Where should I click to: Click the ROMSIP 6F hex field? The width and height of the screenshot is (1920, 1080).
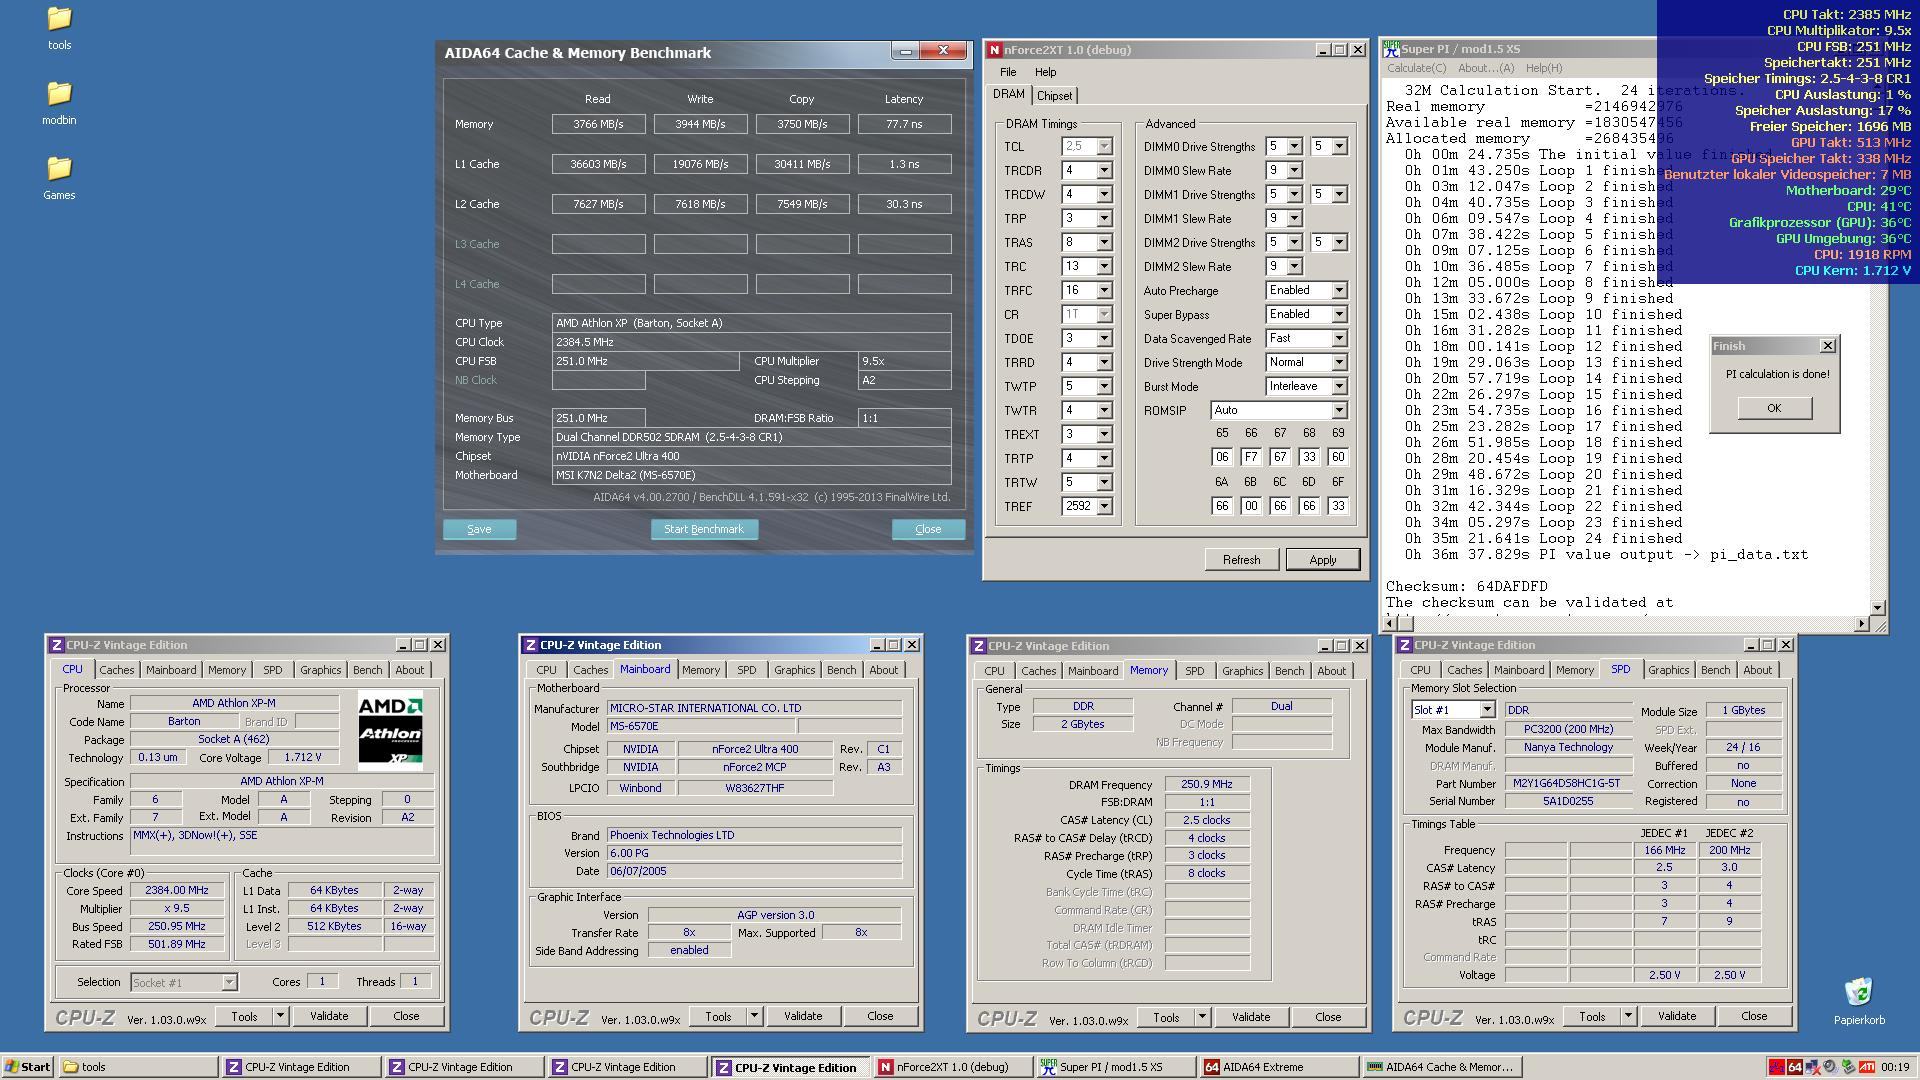click(x=1337, y=506)
